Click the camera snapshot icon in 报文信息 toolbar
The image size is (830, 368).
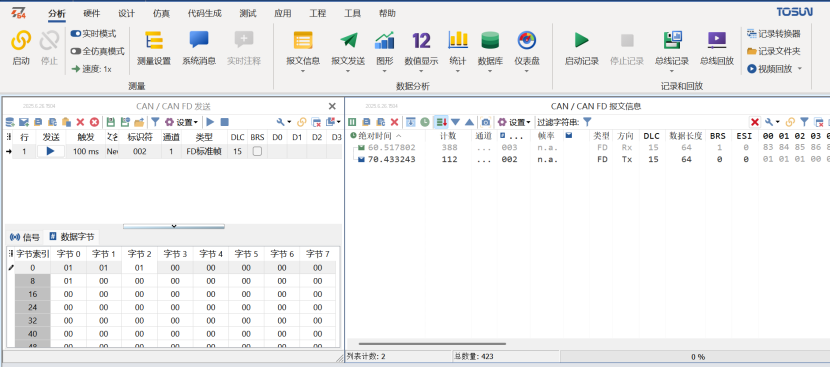(x=486, y=122)
